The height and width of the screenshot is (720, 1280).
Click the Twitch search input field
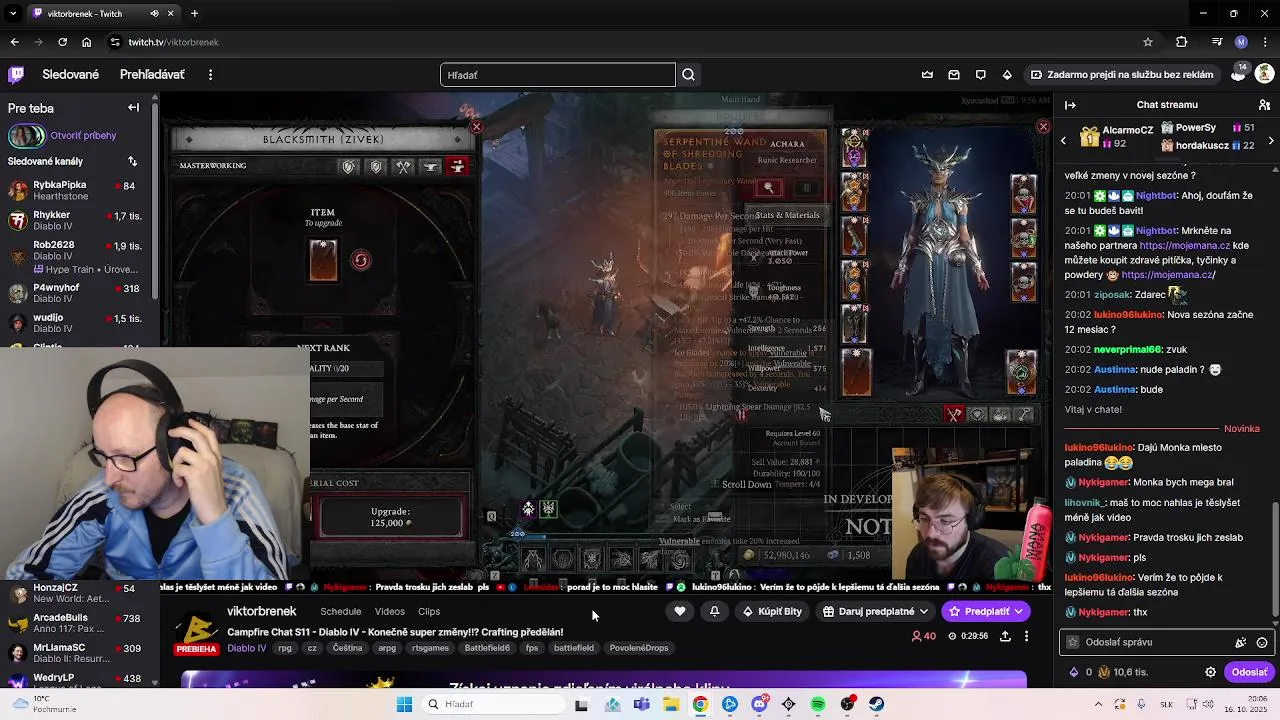tap(558, 75)
